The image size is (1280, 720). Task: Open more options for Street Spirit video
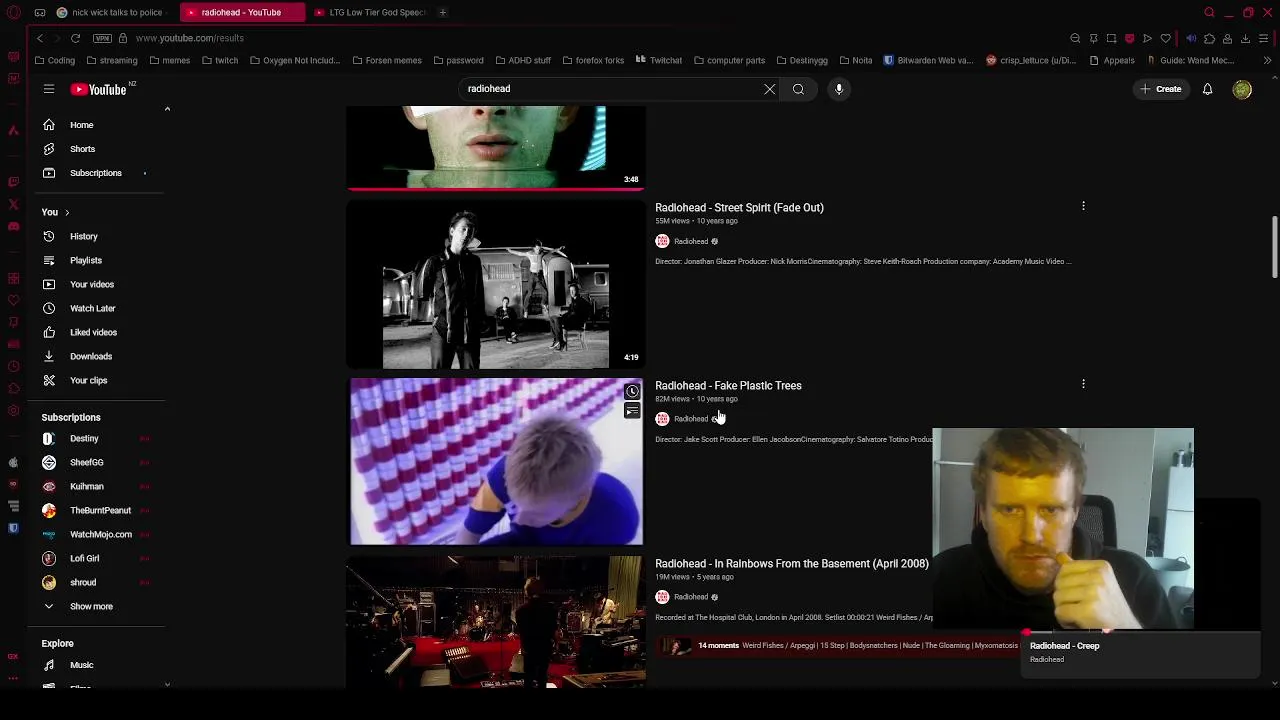click(1083, 206)
